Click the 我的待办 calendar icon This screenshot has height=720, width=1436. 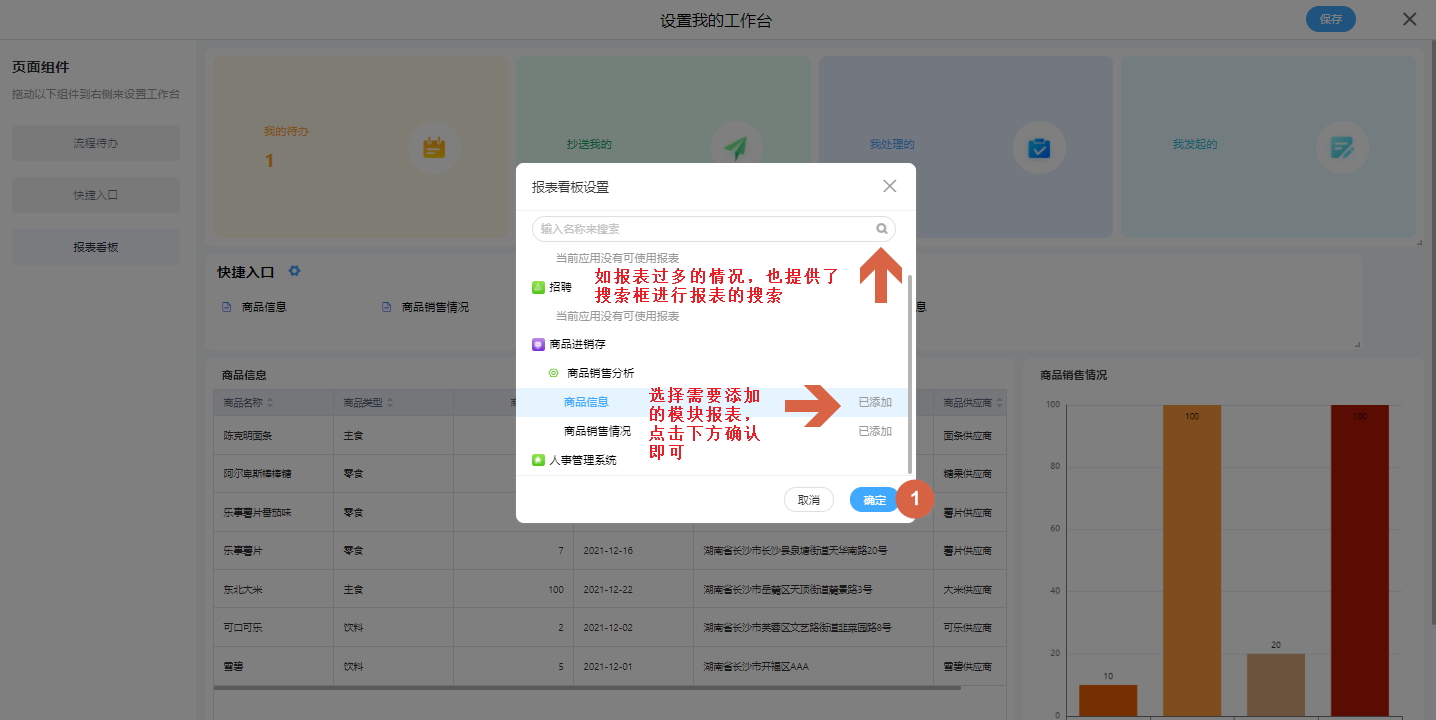pyautogui.click(x=434, y=148)
